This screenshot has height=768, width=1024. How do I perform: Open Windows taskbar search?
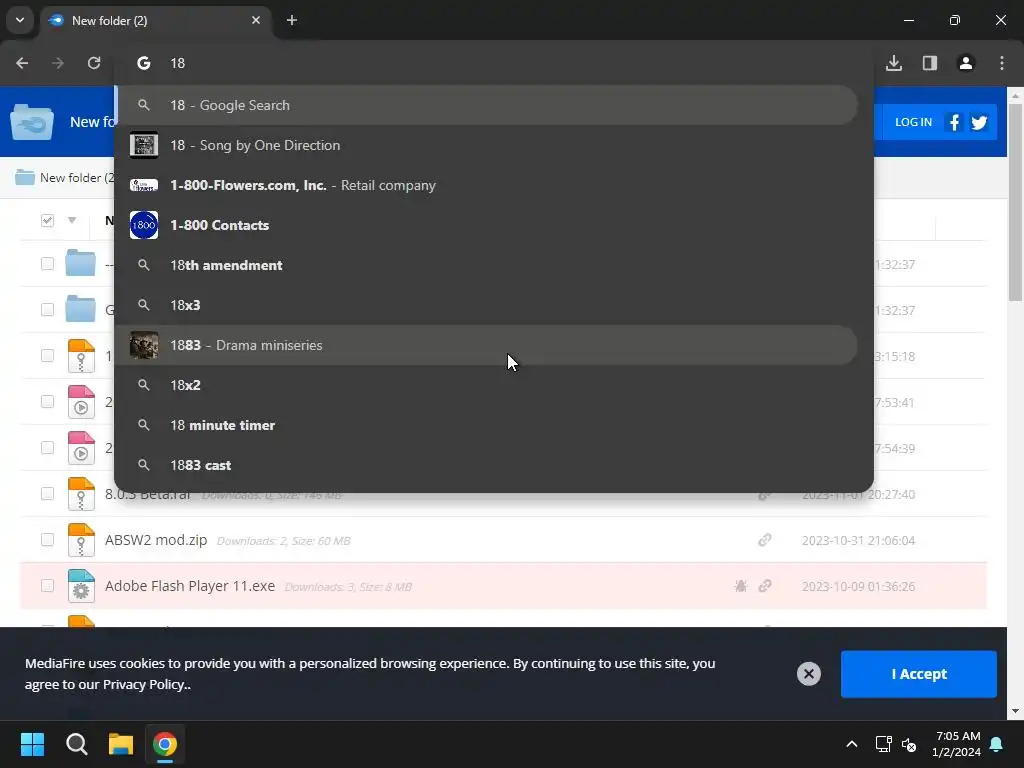[x=76, y=744]
